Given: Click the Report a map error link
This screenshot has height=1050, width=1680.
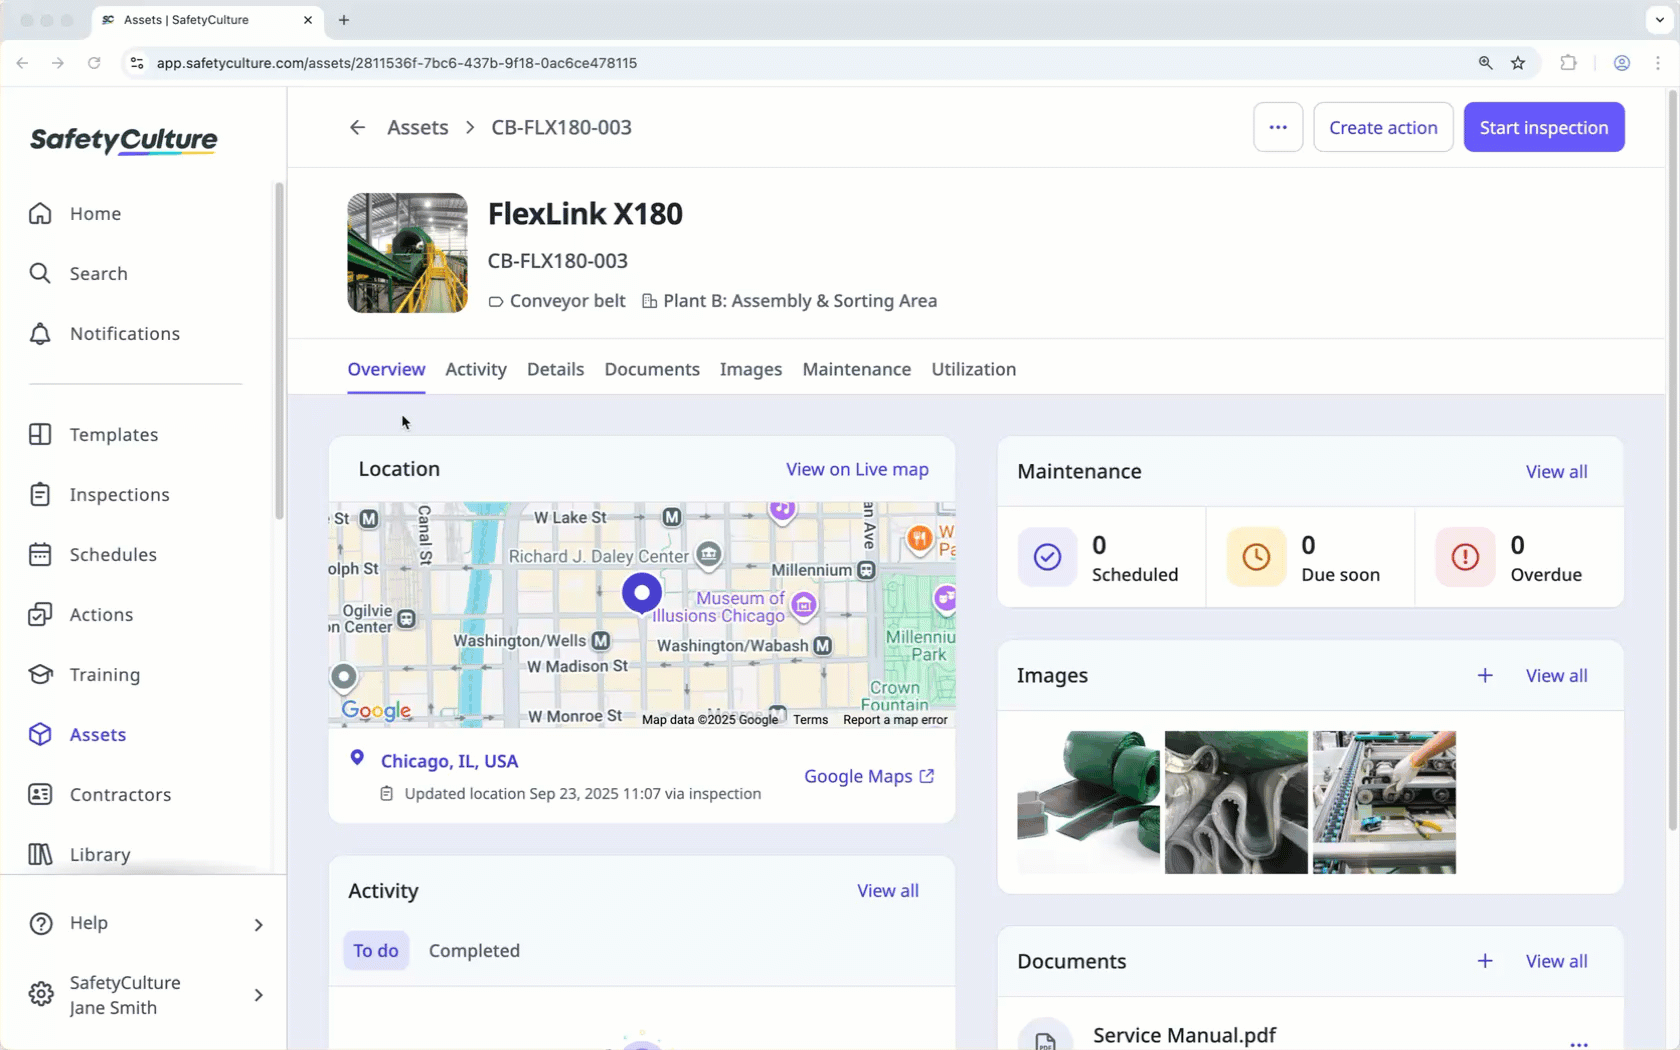Looking at the screenshot, I should coord(895,720).
